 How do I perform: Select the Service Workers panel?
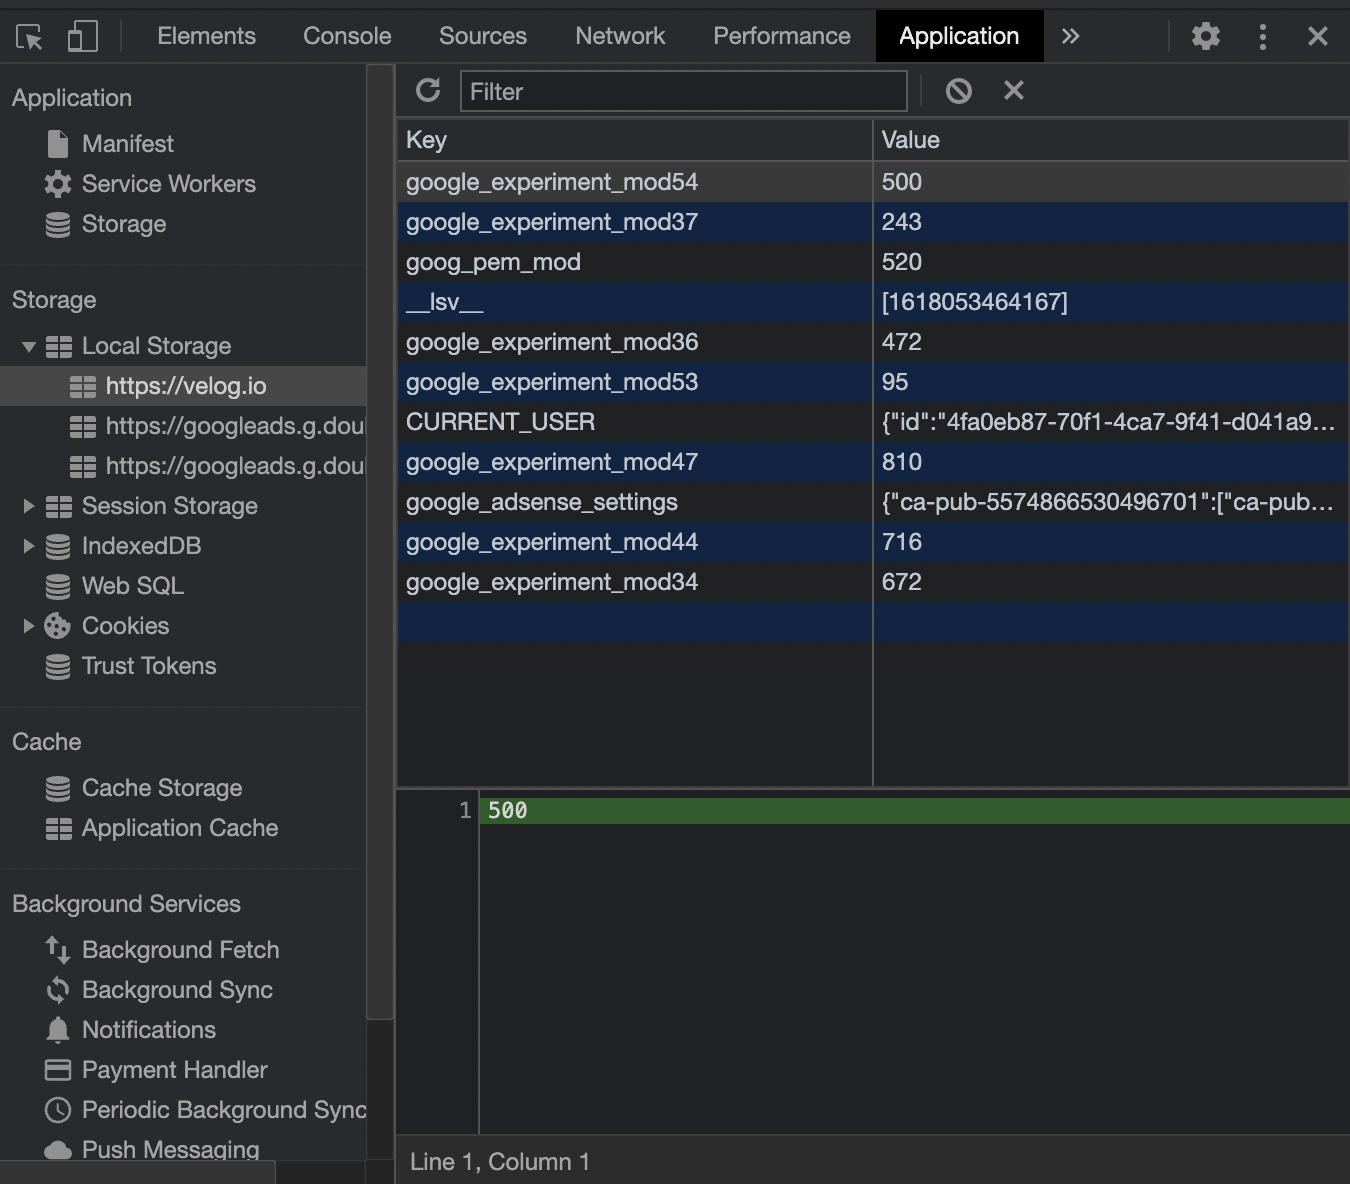tap(168, 184)
